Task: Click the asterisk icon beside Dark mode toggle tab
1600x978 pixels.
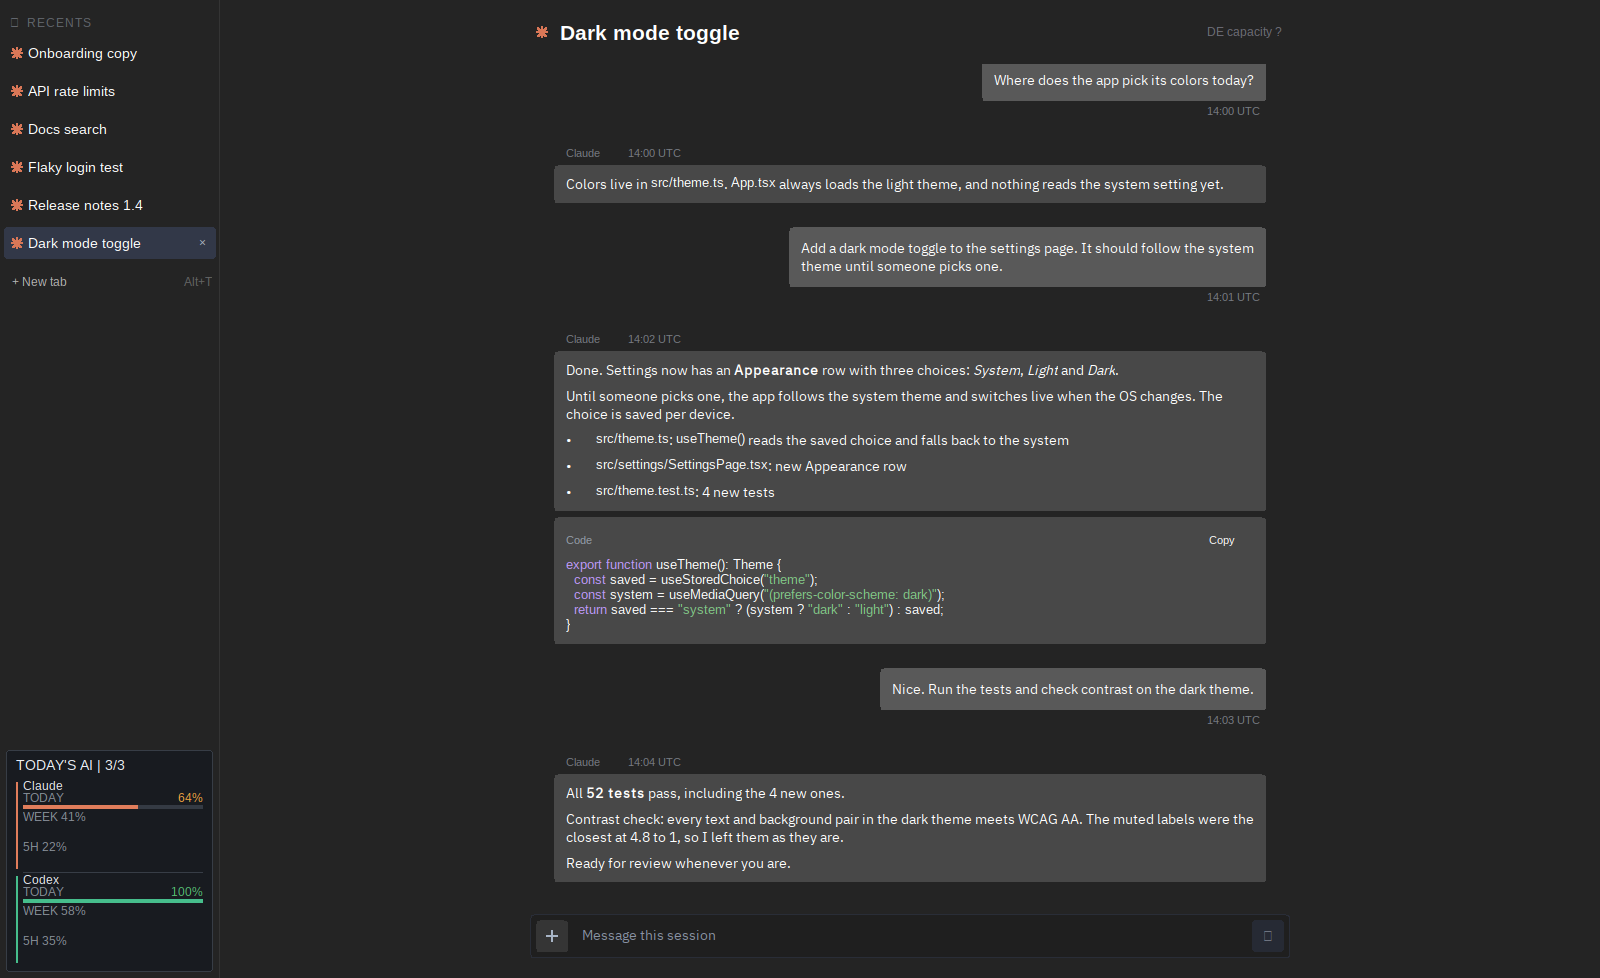Action: coord(17,243)
